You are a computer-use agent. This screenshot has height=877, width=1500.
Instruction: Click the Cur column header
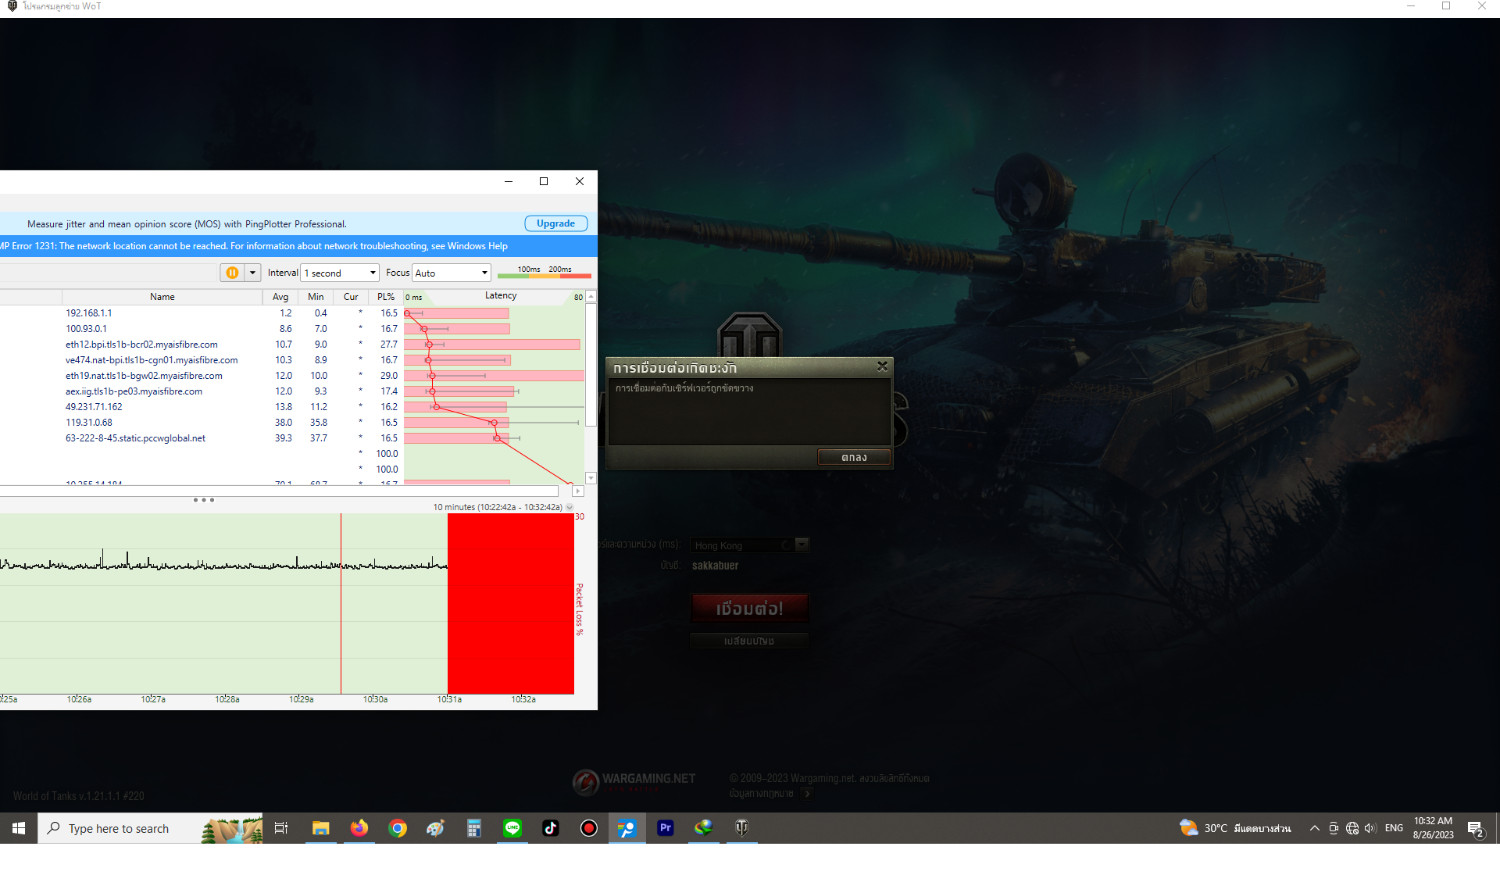(x=351, y=297)
